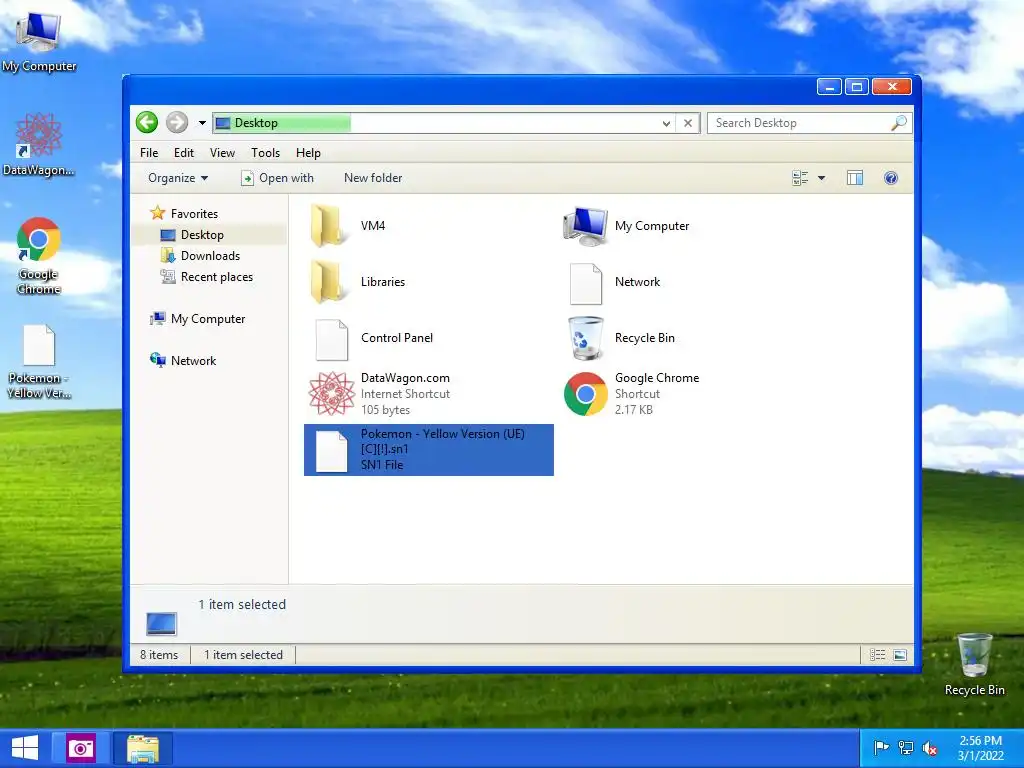
Task: Open the Tools menu
Action: pos(265,153)
